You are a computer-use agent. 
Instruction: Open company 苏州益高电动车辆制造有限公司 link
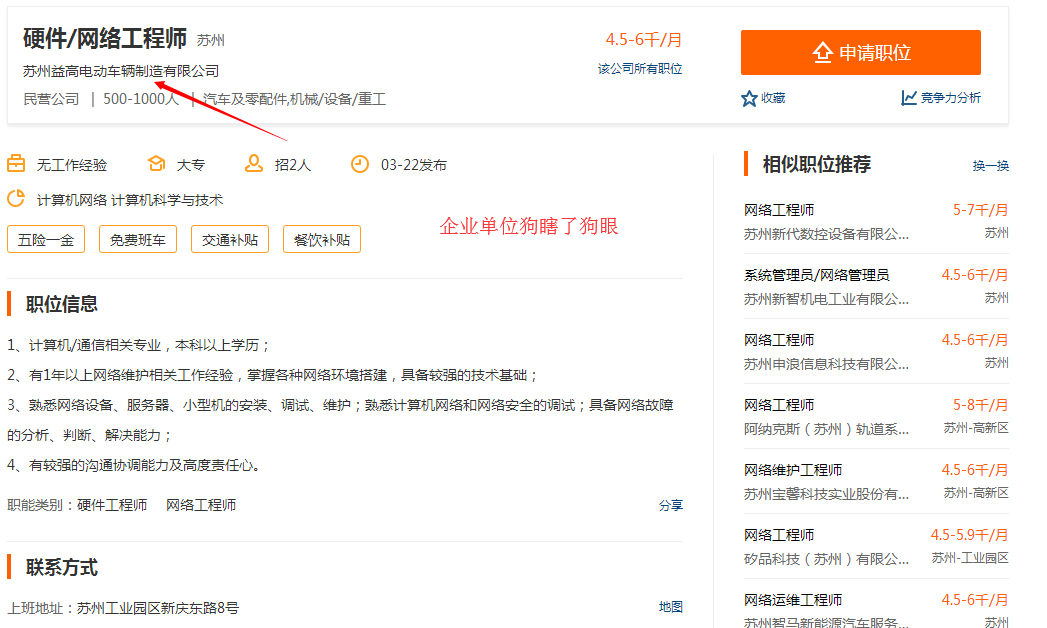[121, 71]
